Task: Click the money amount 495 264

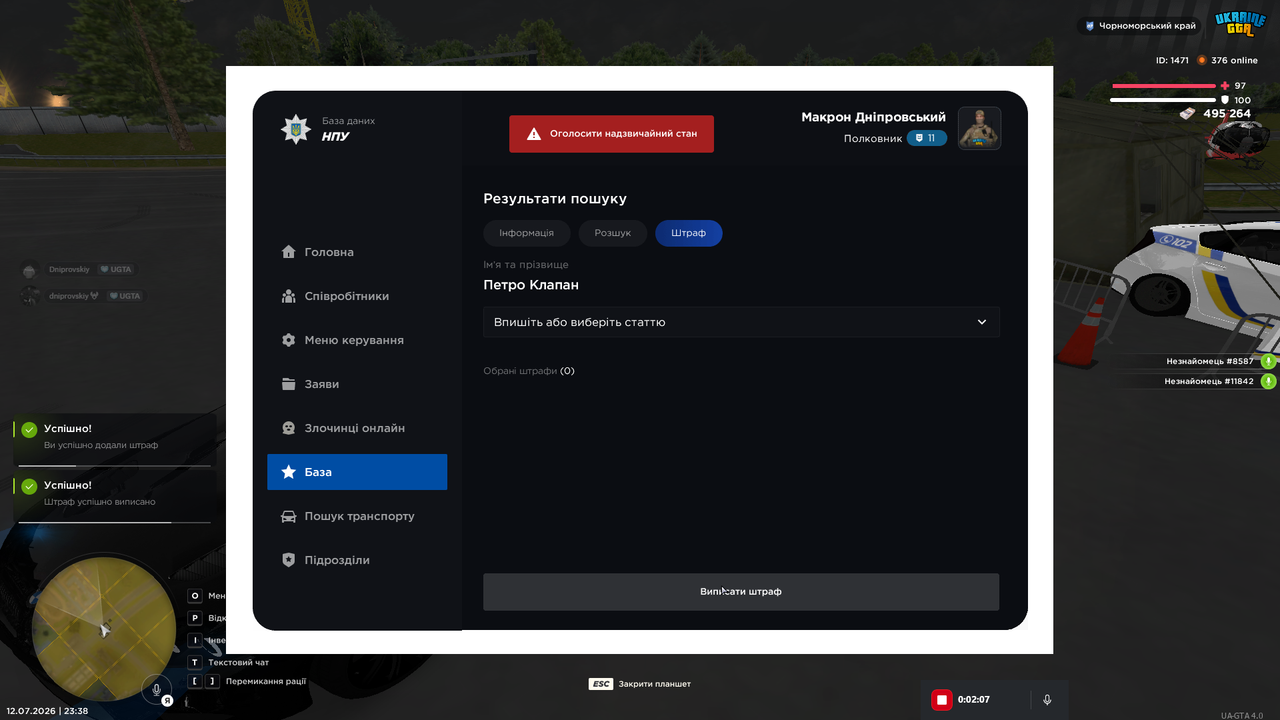Action: tap(1227, 114)
